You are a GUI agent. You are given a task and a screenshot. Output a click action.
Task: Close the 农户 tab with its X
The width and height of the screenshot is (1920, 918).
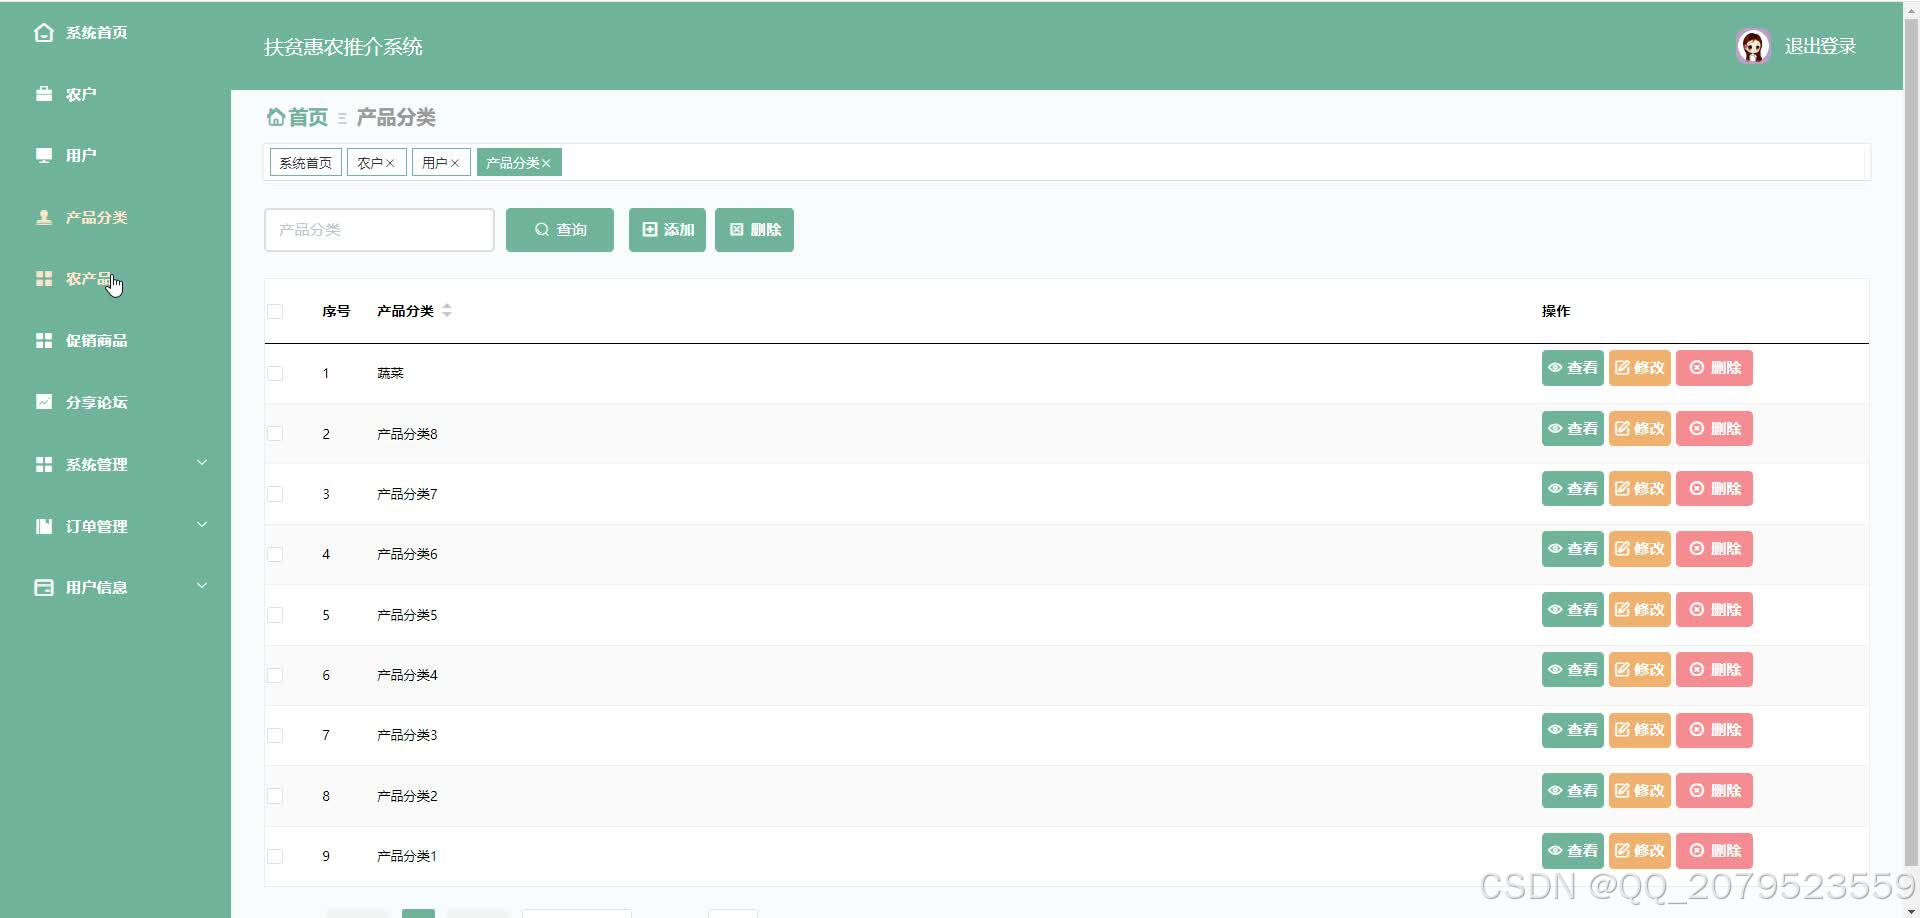(x=390, y=163)
